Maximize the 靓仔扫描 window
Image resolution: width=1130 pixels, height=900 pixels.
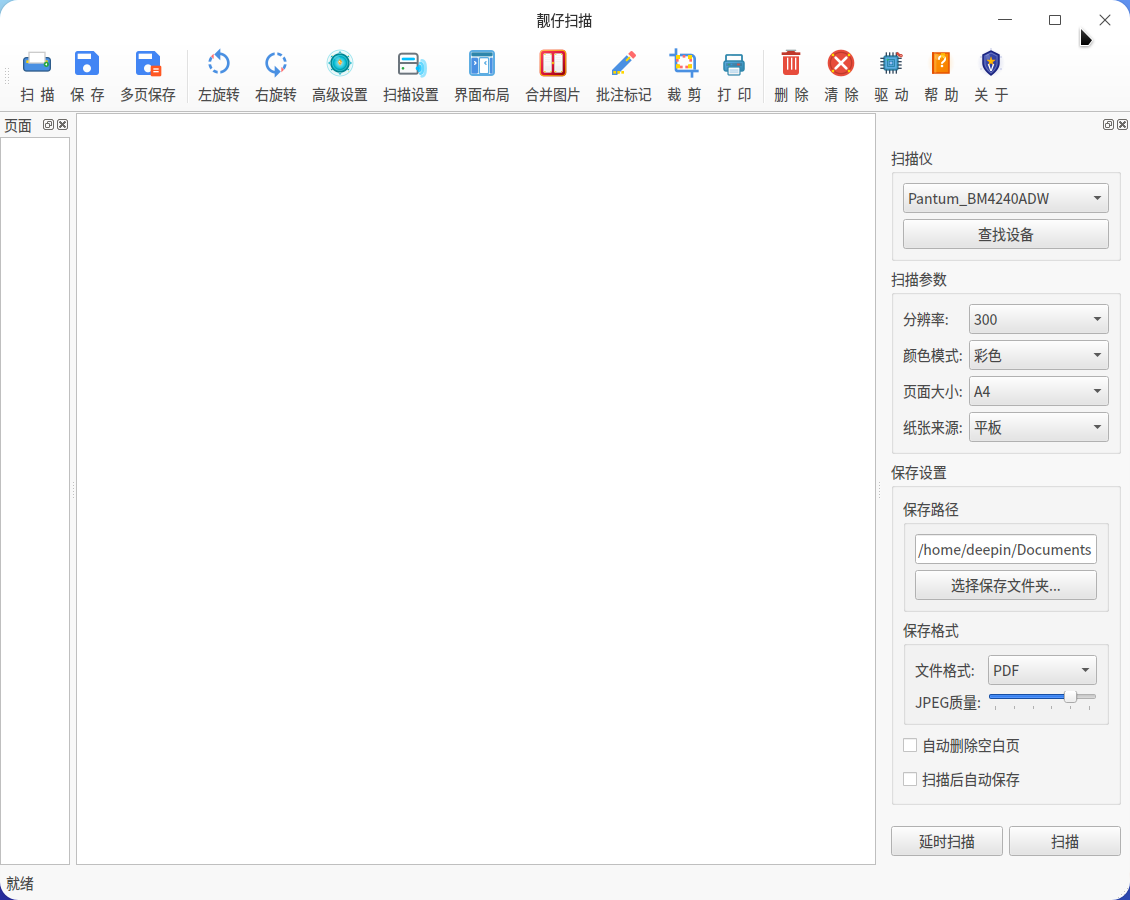point(1054,20)
